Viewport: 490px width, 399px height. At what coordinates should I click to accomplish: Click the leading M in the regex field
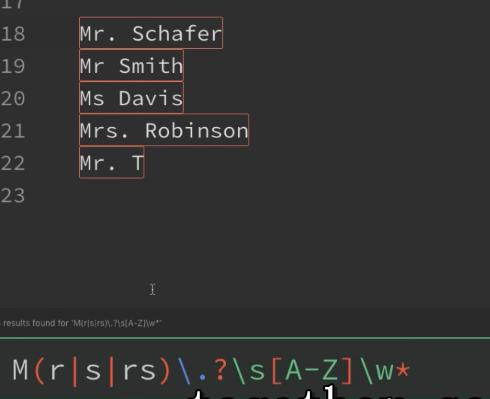[20, 371]
